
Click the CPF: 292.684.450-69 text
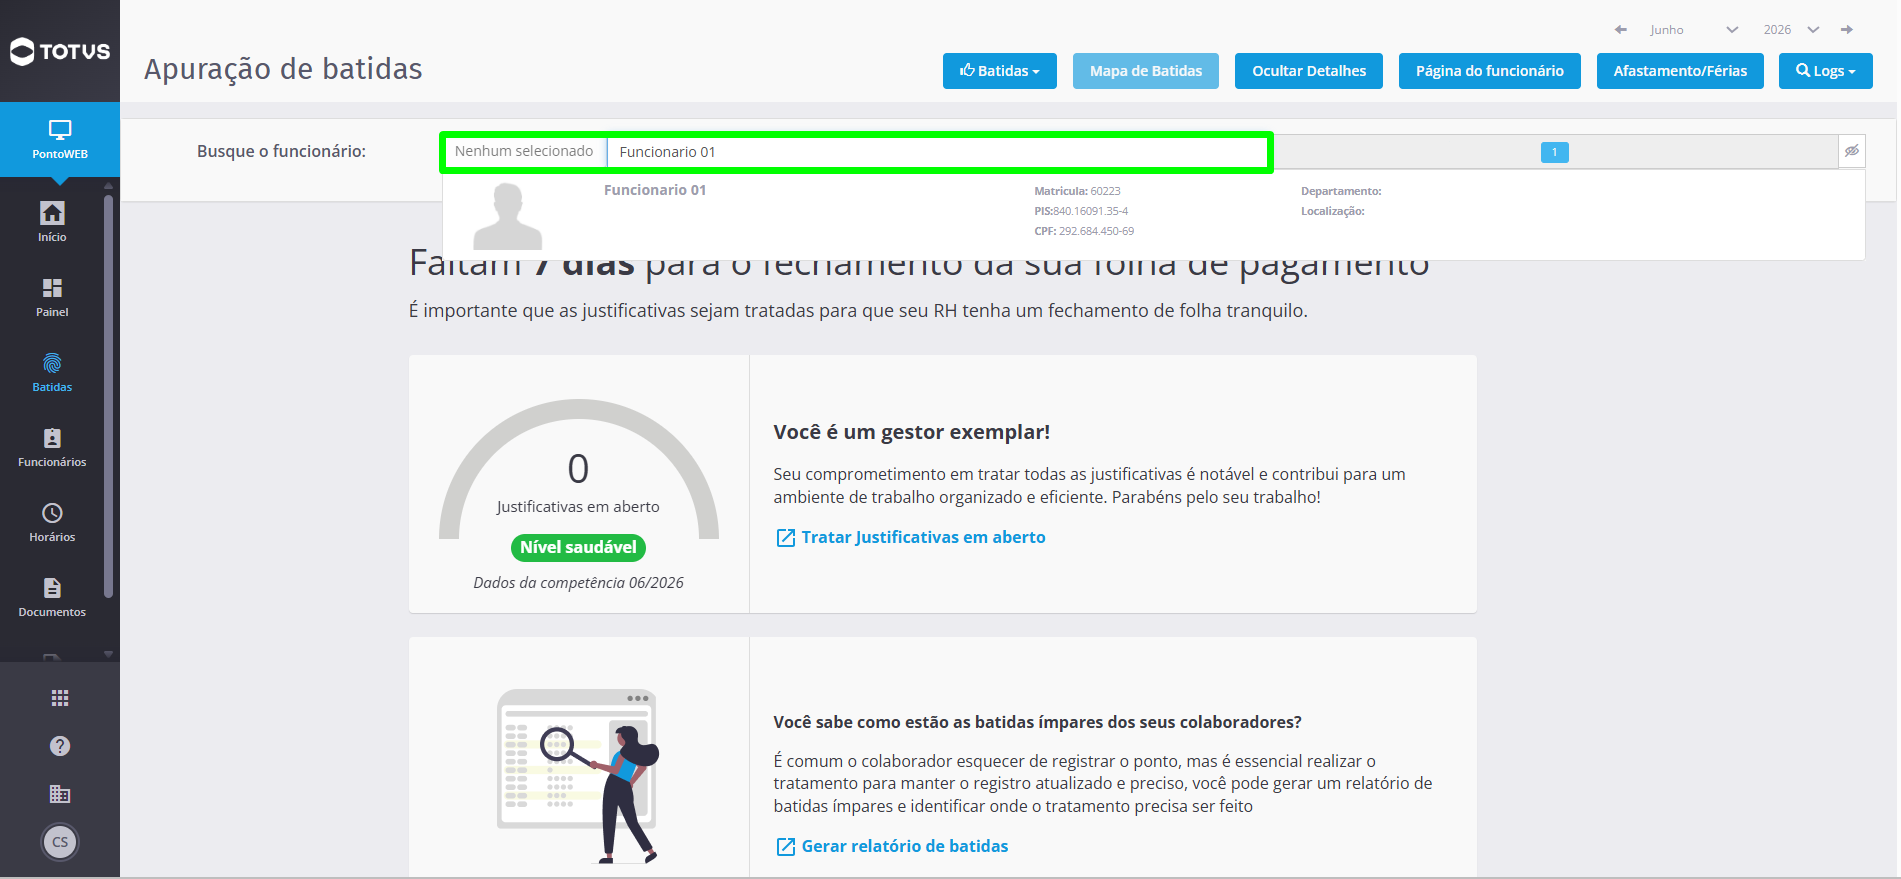[x=1084, y=231]
